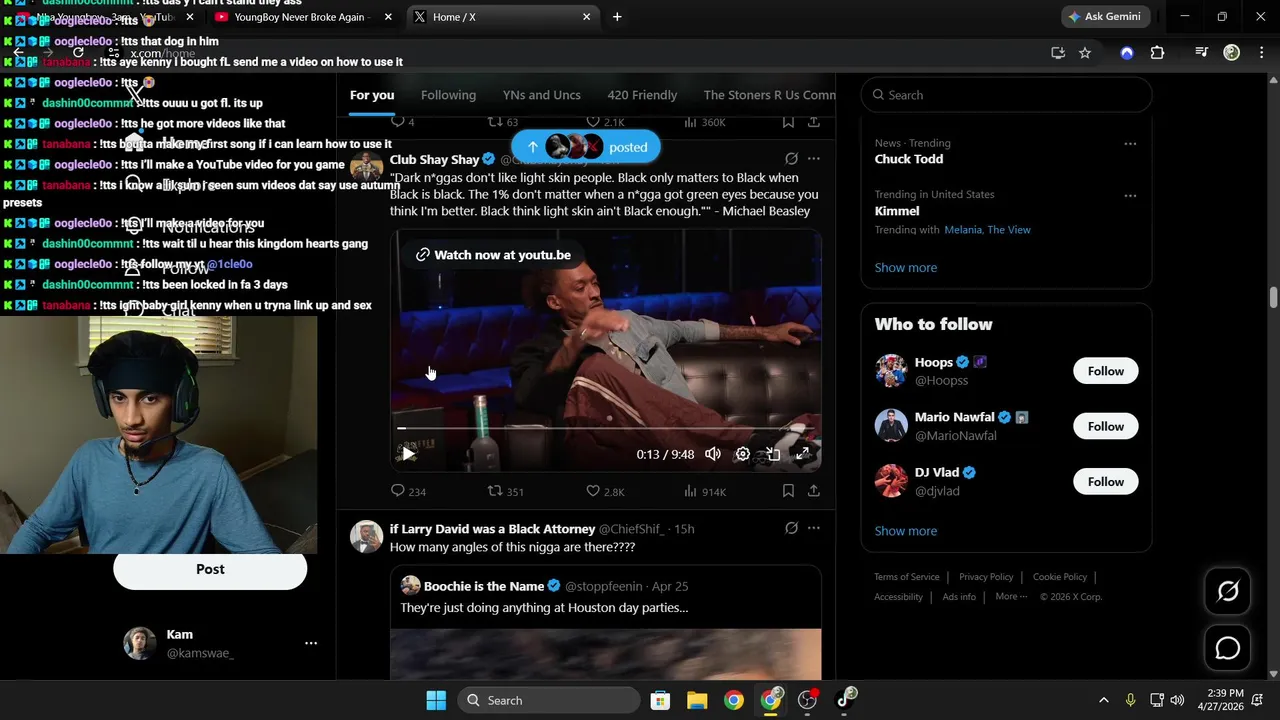Open Hoops profile avatar
Screen dimensions: 1280x720
coord(891,371)
